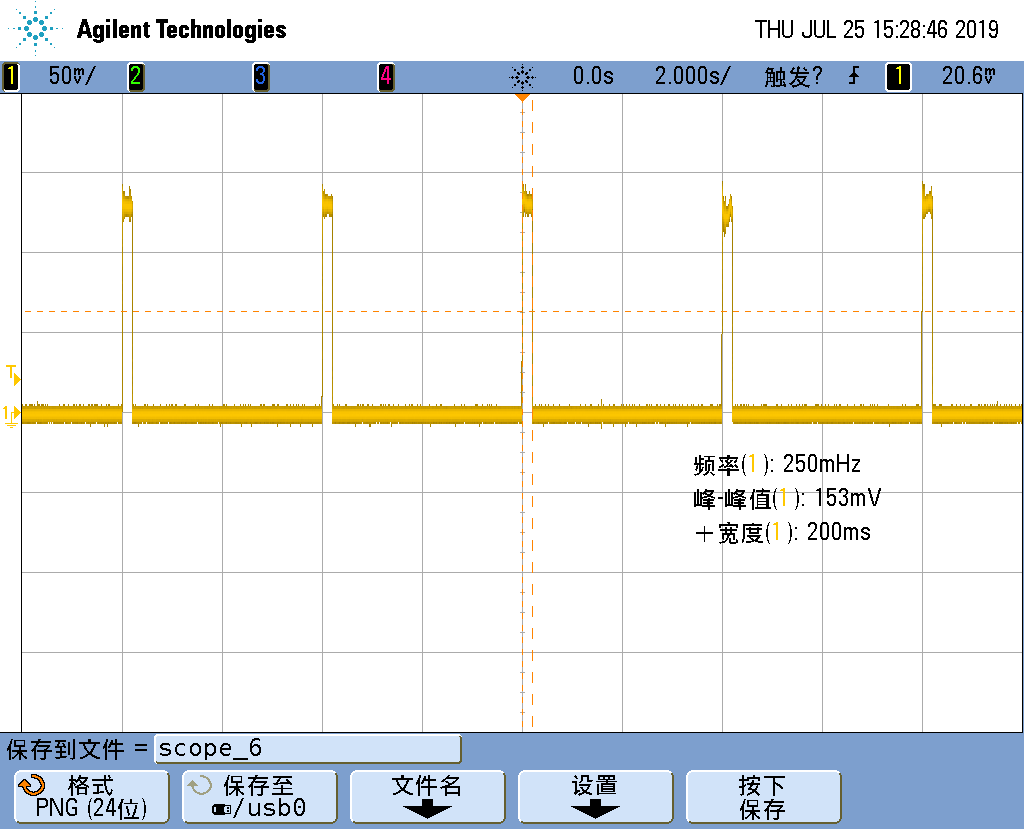Click the rising edge trigger slope icon
This screenshot has height=829, width=1024.
coord(853,76)
